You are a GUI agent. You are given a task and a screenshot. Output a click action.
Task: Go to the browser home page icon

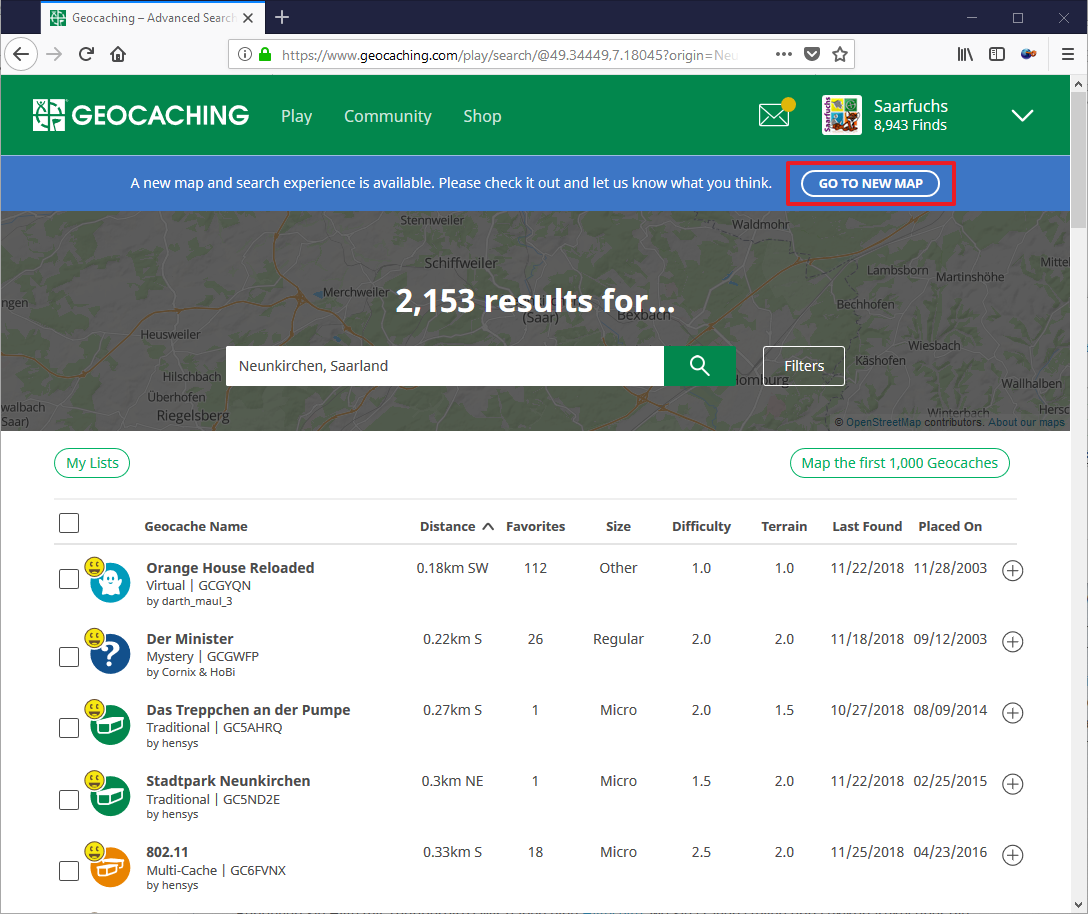pos(118,54)
